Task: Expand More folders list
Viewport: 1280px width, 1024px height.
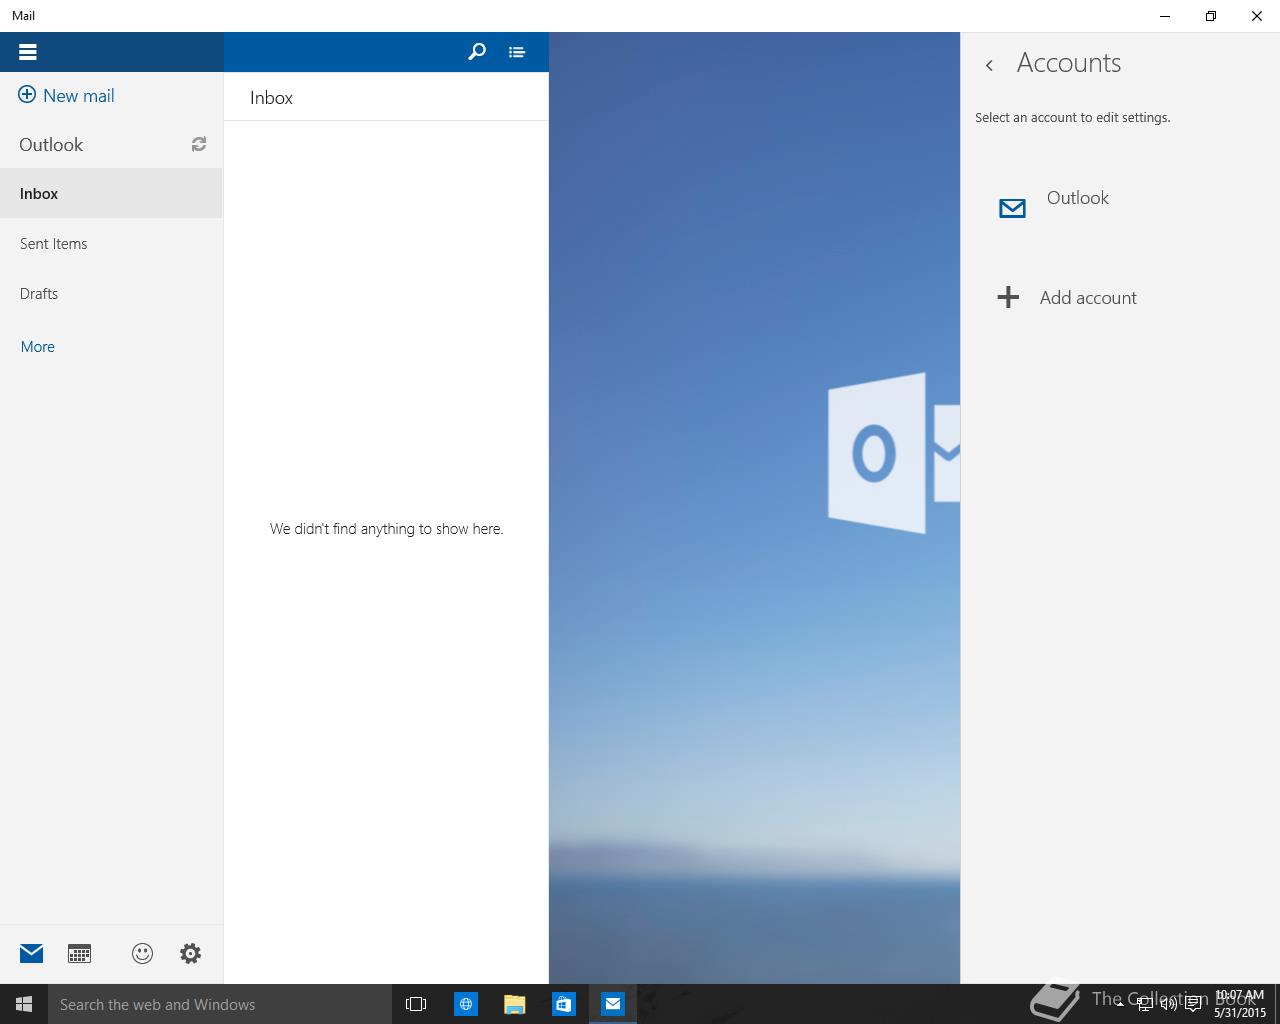Action: click(x=38, y=347)
